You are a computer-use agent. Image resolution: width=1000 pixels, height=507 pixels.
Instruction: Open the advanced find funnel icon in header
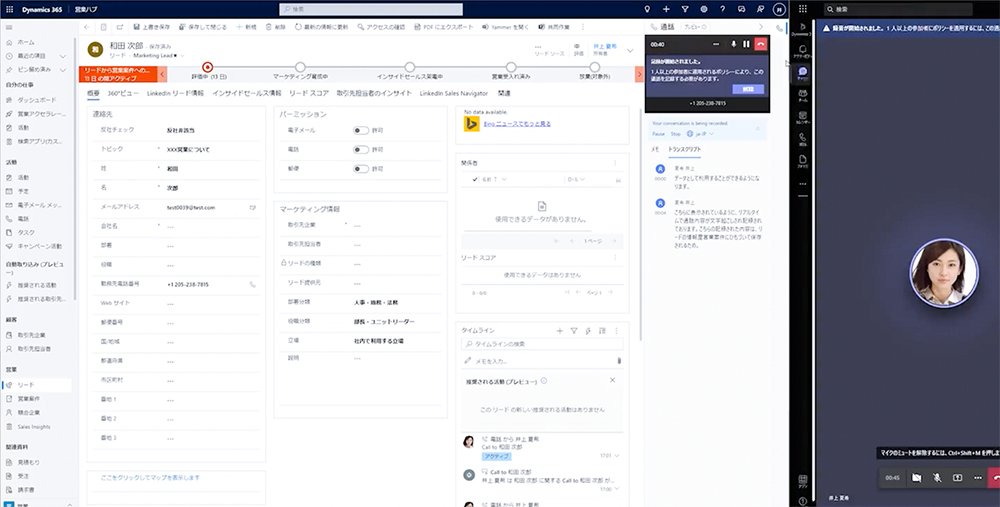tap(685, 9)
